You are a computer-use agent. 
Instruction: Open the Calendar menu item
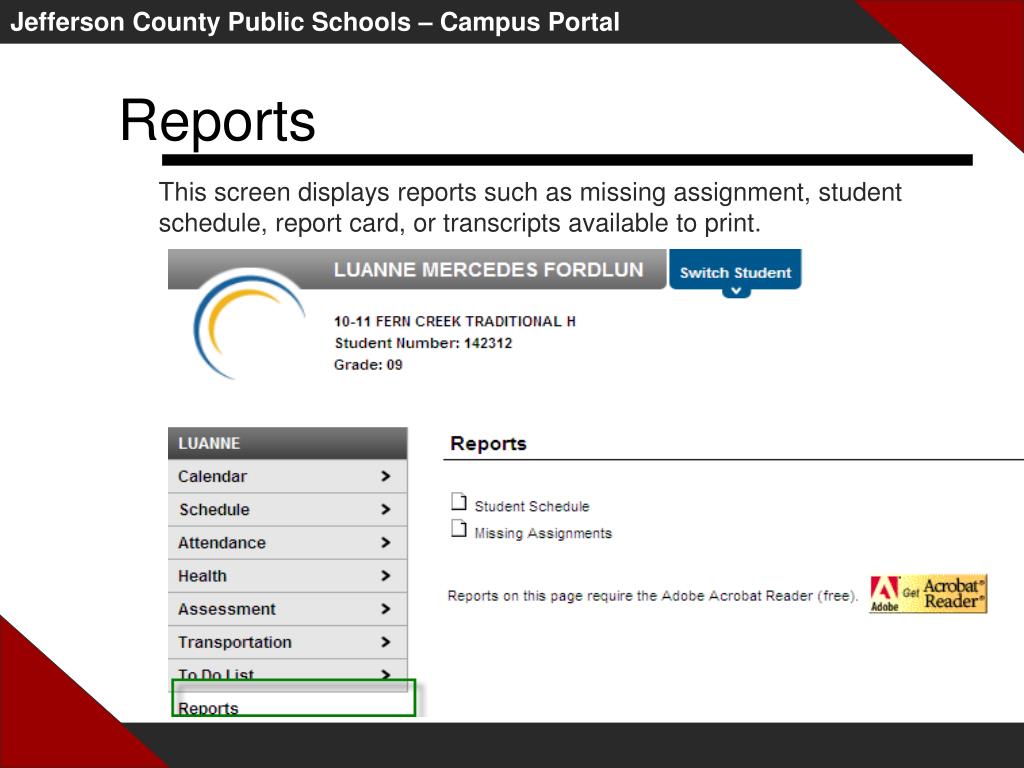pos(287,477)
